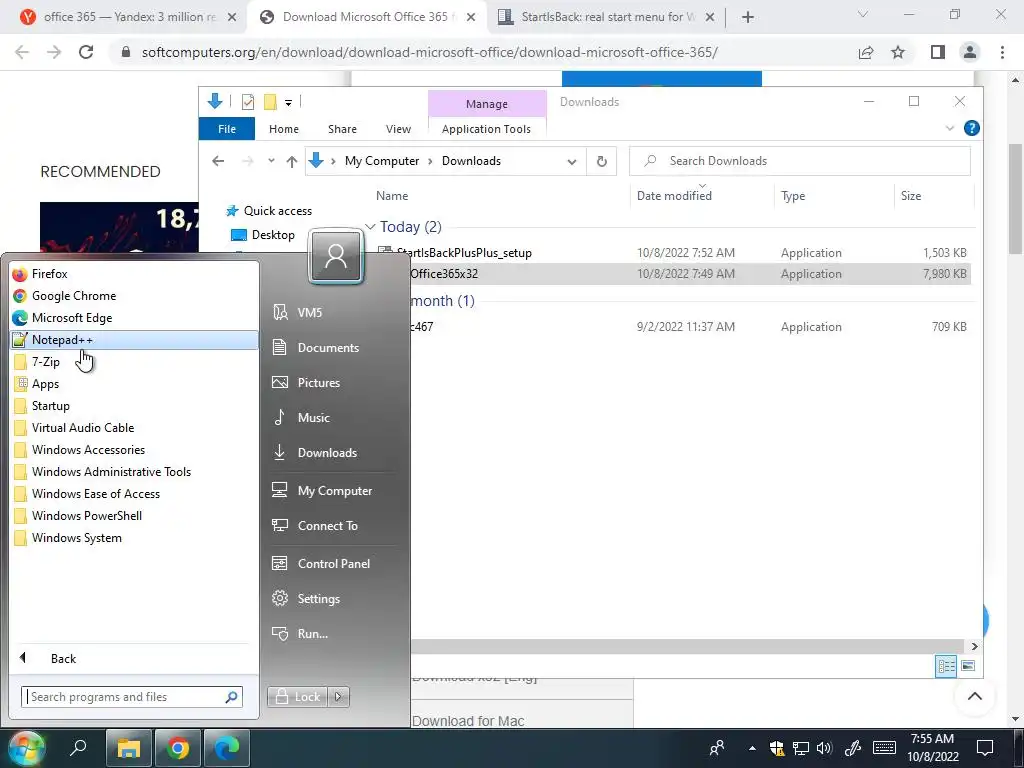Open the Windows PowerShell folder
Viewport: 1024px width, 768px height.
coord(134,516)
